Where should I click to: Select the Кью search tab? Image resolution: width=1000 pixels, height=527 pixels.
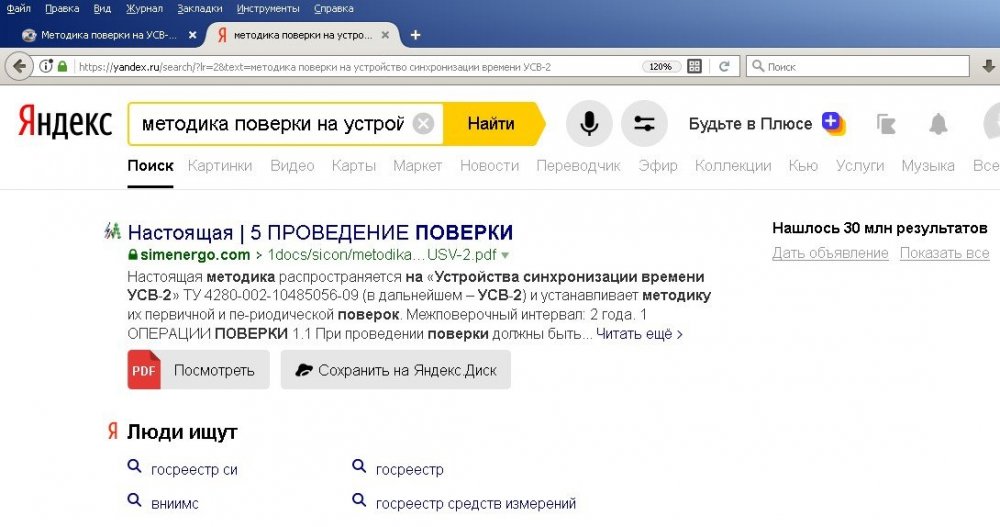click(803, 166)
